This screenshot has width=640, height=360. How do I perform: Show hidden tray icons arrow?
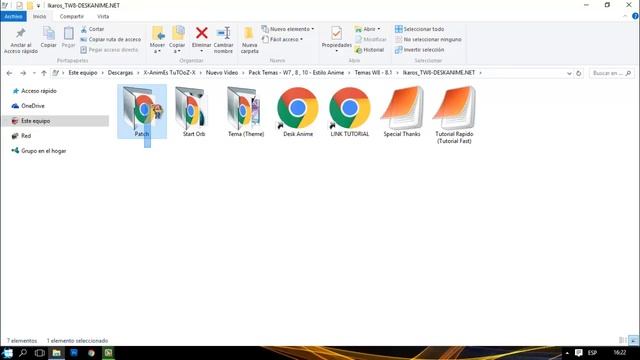pos(567,353)
